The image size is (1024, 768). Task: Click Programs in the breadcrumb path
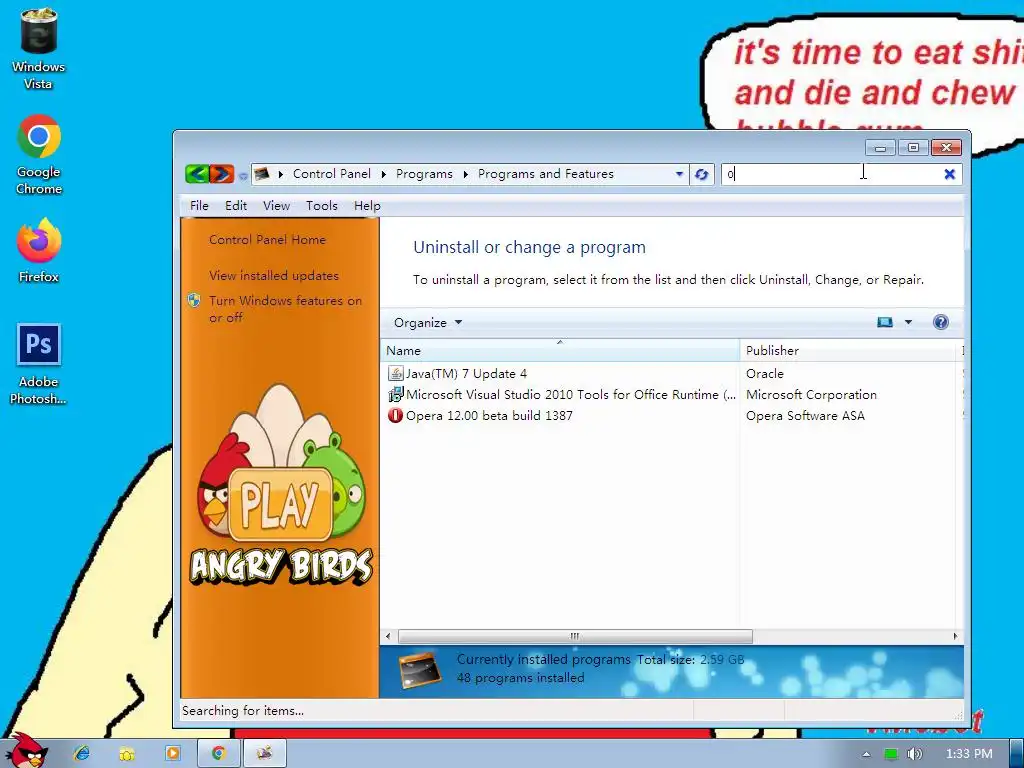tap(424, 174)
